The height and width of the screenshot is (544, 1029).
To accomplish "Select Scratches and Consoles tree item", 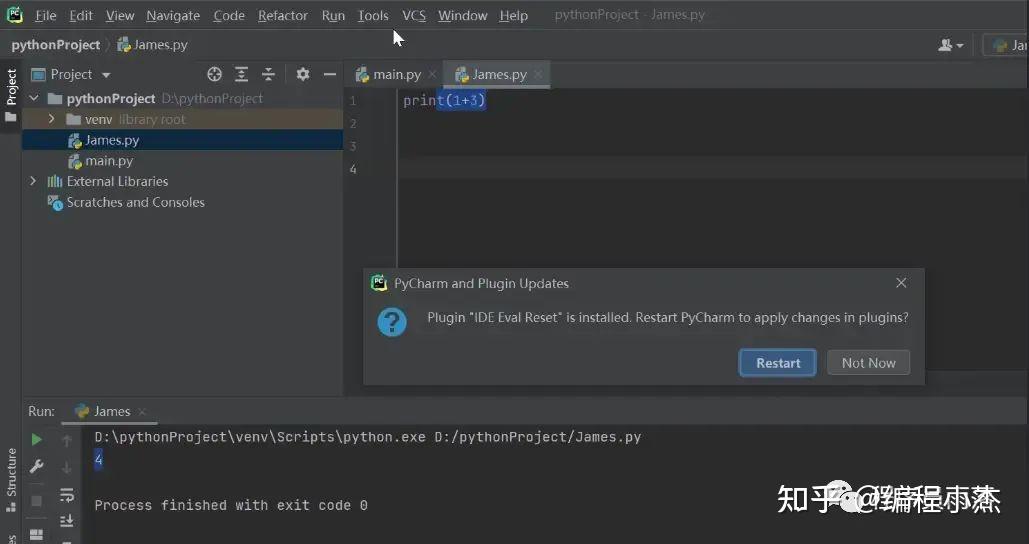I will [182, 203].
